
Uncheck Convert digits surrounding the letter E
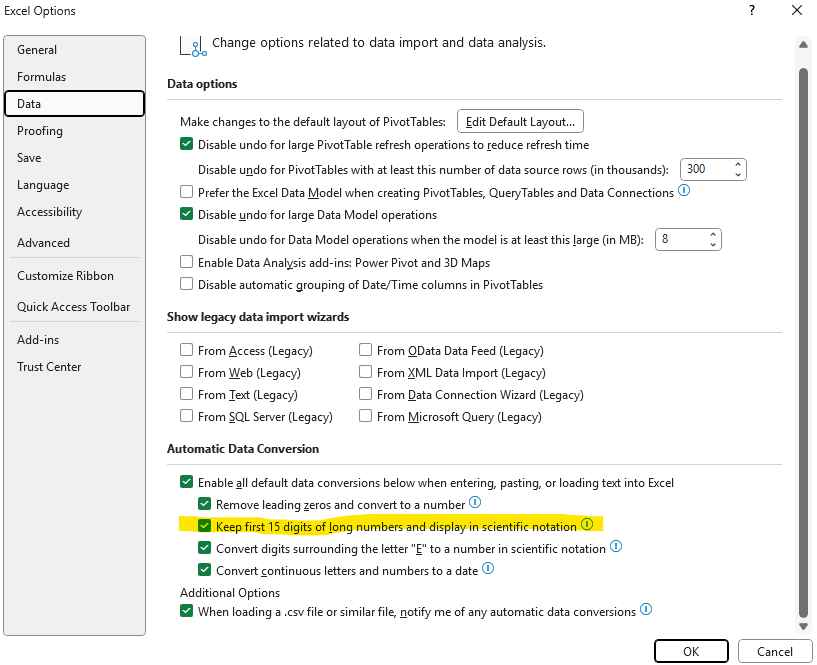tap(204, 548)
